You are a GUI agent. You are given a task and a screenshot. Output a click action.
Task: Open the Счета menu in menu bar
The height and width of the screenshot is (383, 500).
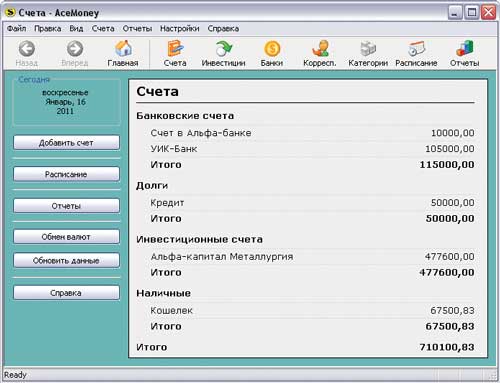(x=103, y=29)
